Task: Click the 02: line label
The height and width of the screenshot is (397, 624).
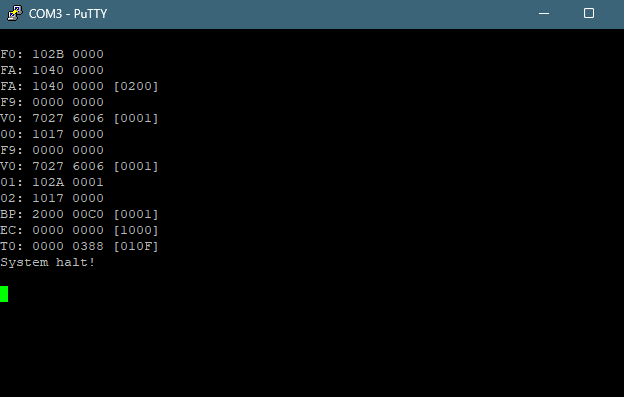Action: [x=12, y=198]
